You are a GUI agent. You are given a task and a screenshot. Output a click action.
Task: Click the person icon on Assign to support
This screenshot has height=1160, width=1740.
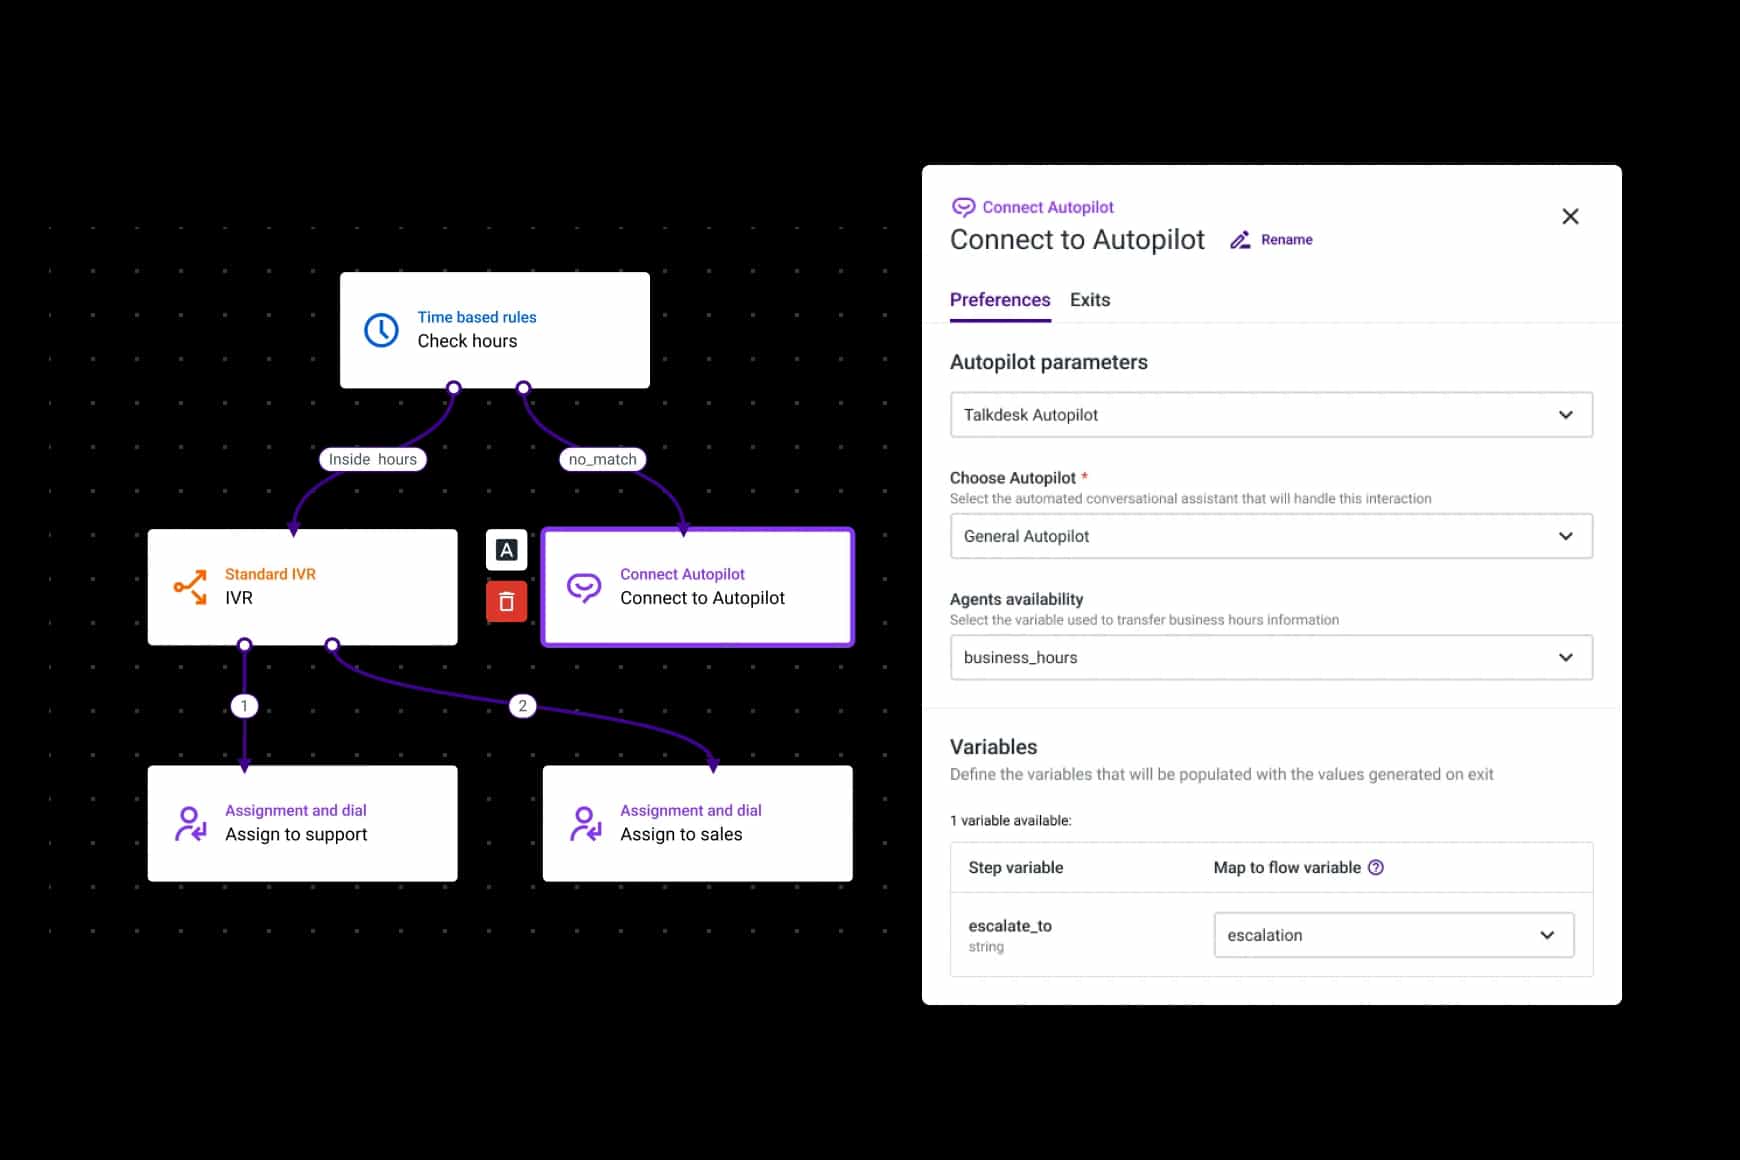188,823
